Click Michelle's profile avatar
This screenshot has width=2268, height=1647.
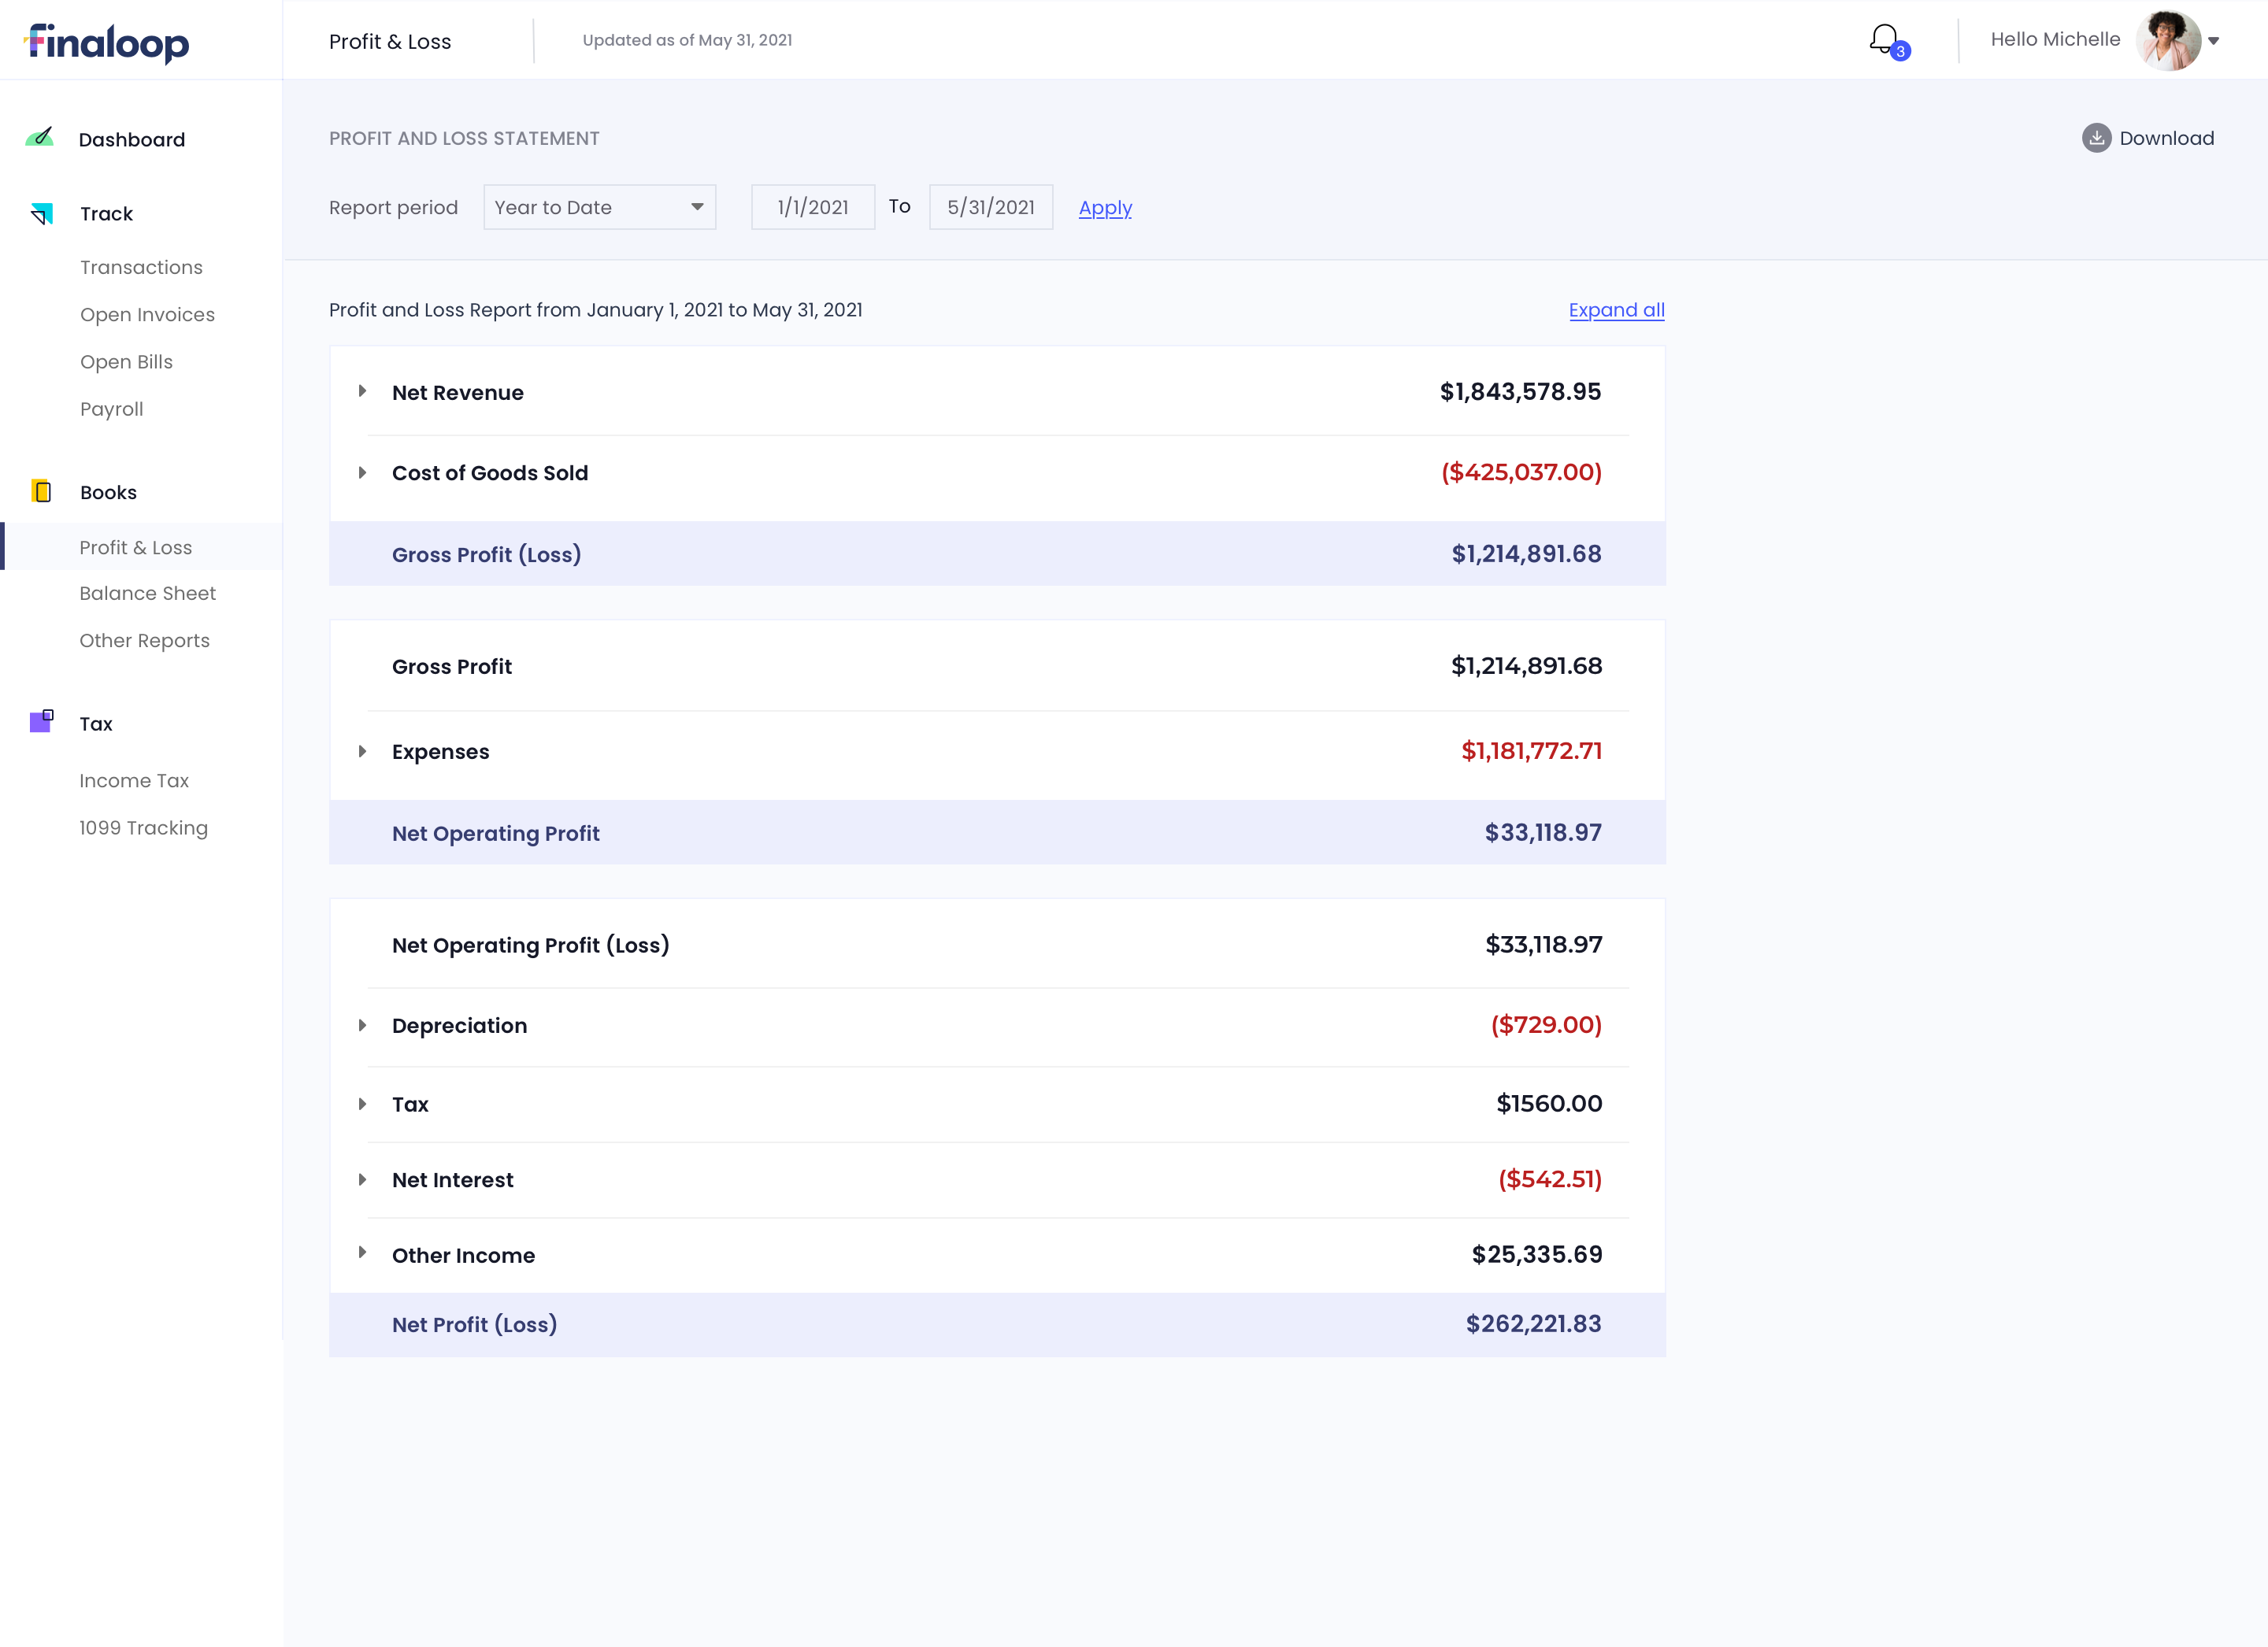pyautogui.click(x=2167, y=40)
